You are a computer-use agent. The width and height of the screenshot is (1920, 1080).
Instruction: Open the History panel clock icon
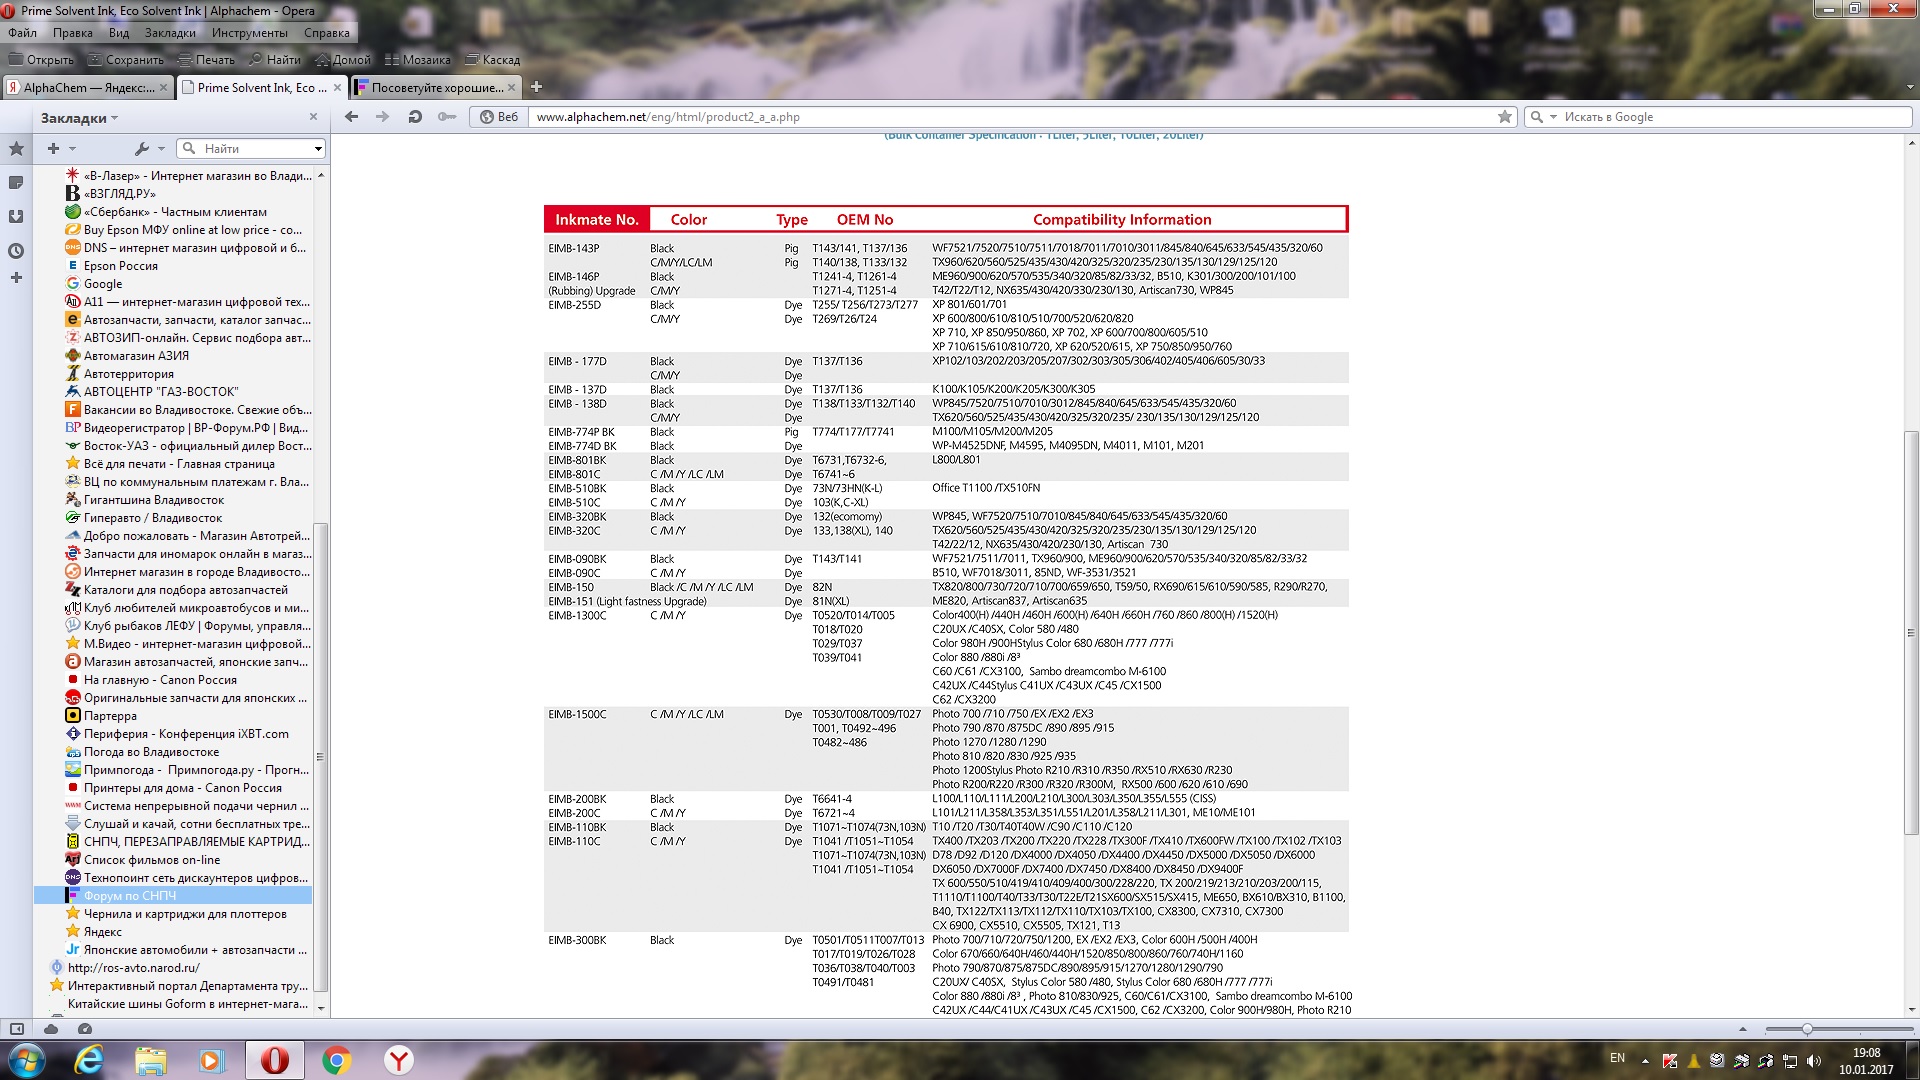point(16,251)
